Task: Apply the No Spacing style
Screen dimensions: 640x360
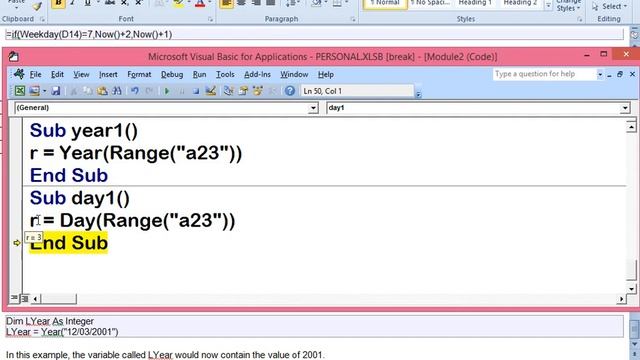Action: click(x=430, y=3)
